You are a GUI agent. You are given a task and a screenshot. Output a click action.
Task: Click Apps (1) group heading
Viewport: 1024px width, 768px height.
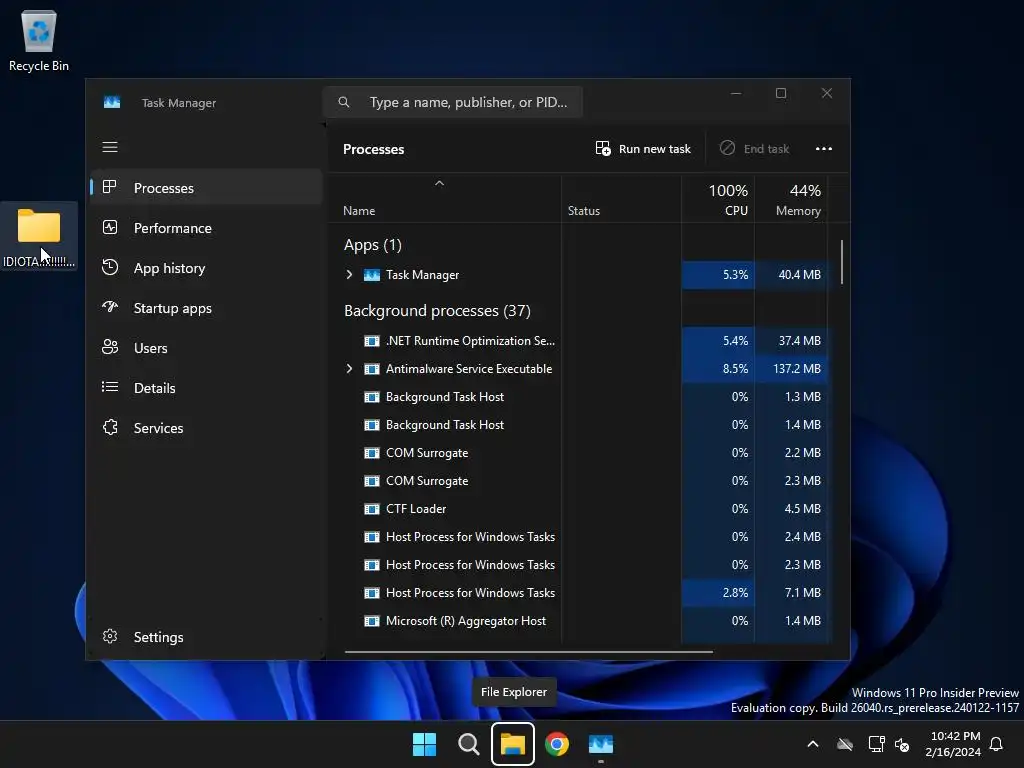373,245
